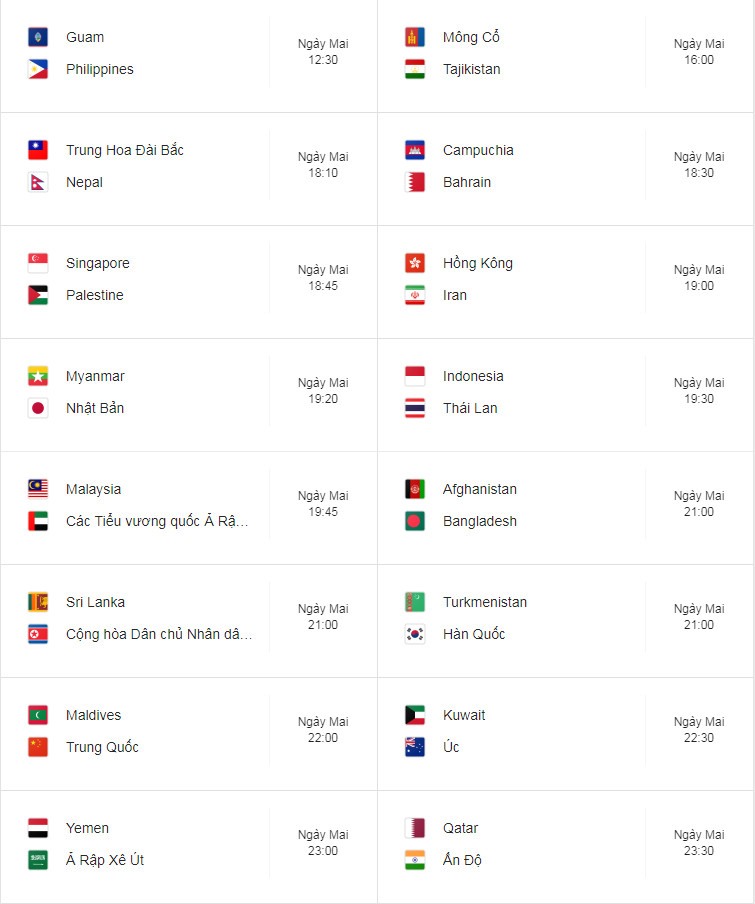Click the South Korea flag icon
This screenshot has width=755, height=904.
415,634
